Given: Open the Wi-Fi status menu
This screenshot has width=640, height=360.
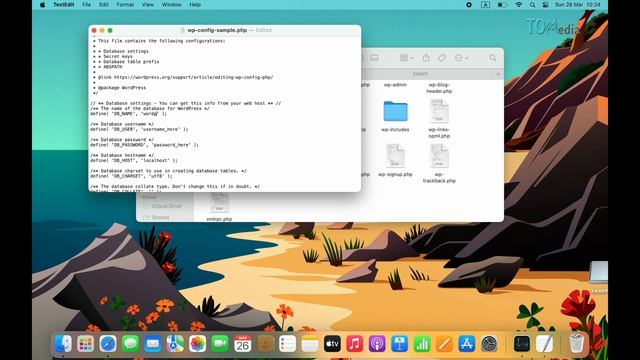Looking at the screenshot, I should coord(518,4).
